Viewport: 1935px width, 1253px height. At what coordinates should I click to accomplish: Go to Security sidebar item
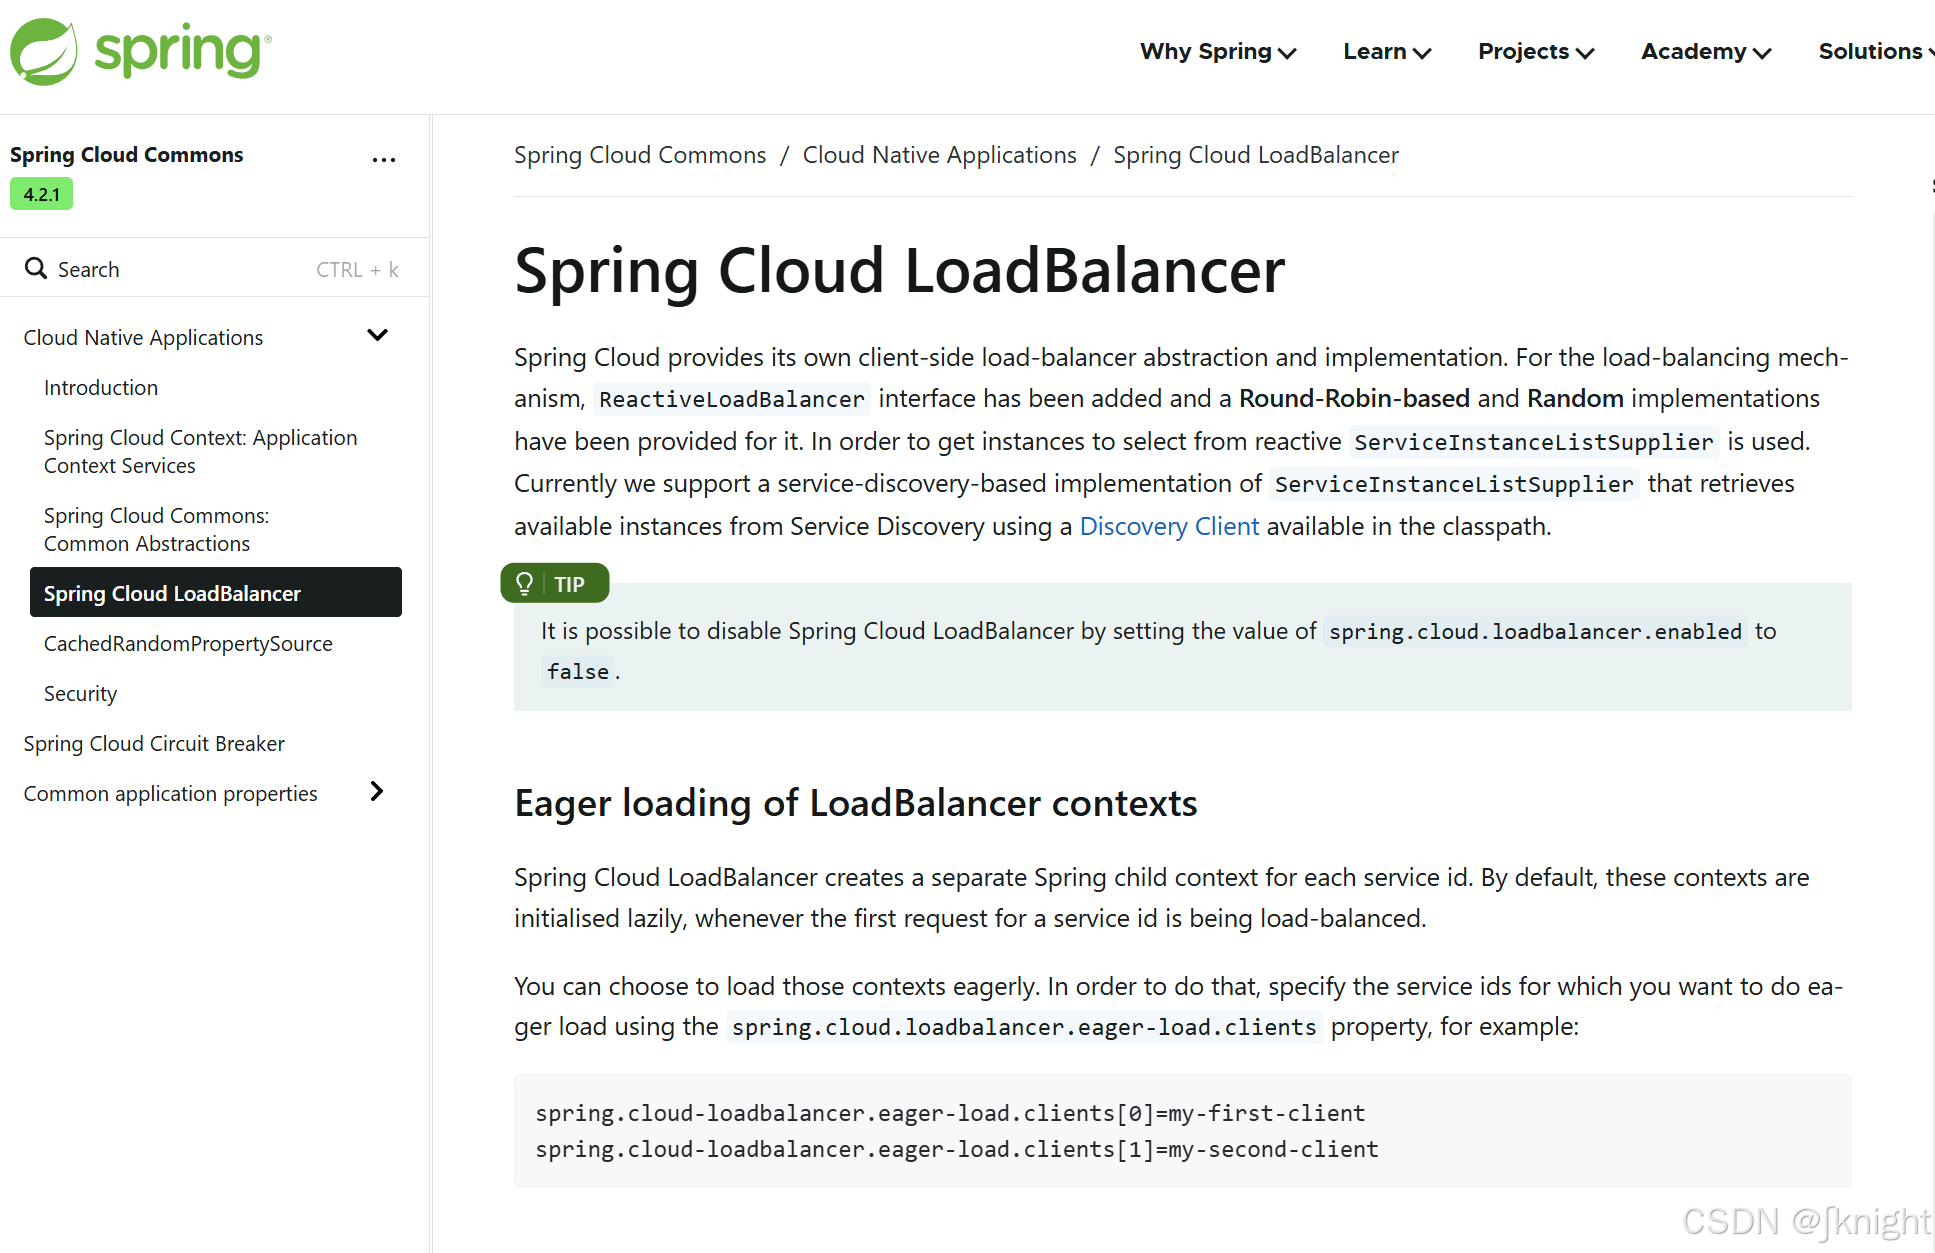tap(80, 694)
